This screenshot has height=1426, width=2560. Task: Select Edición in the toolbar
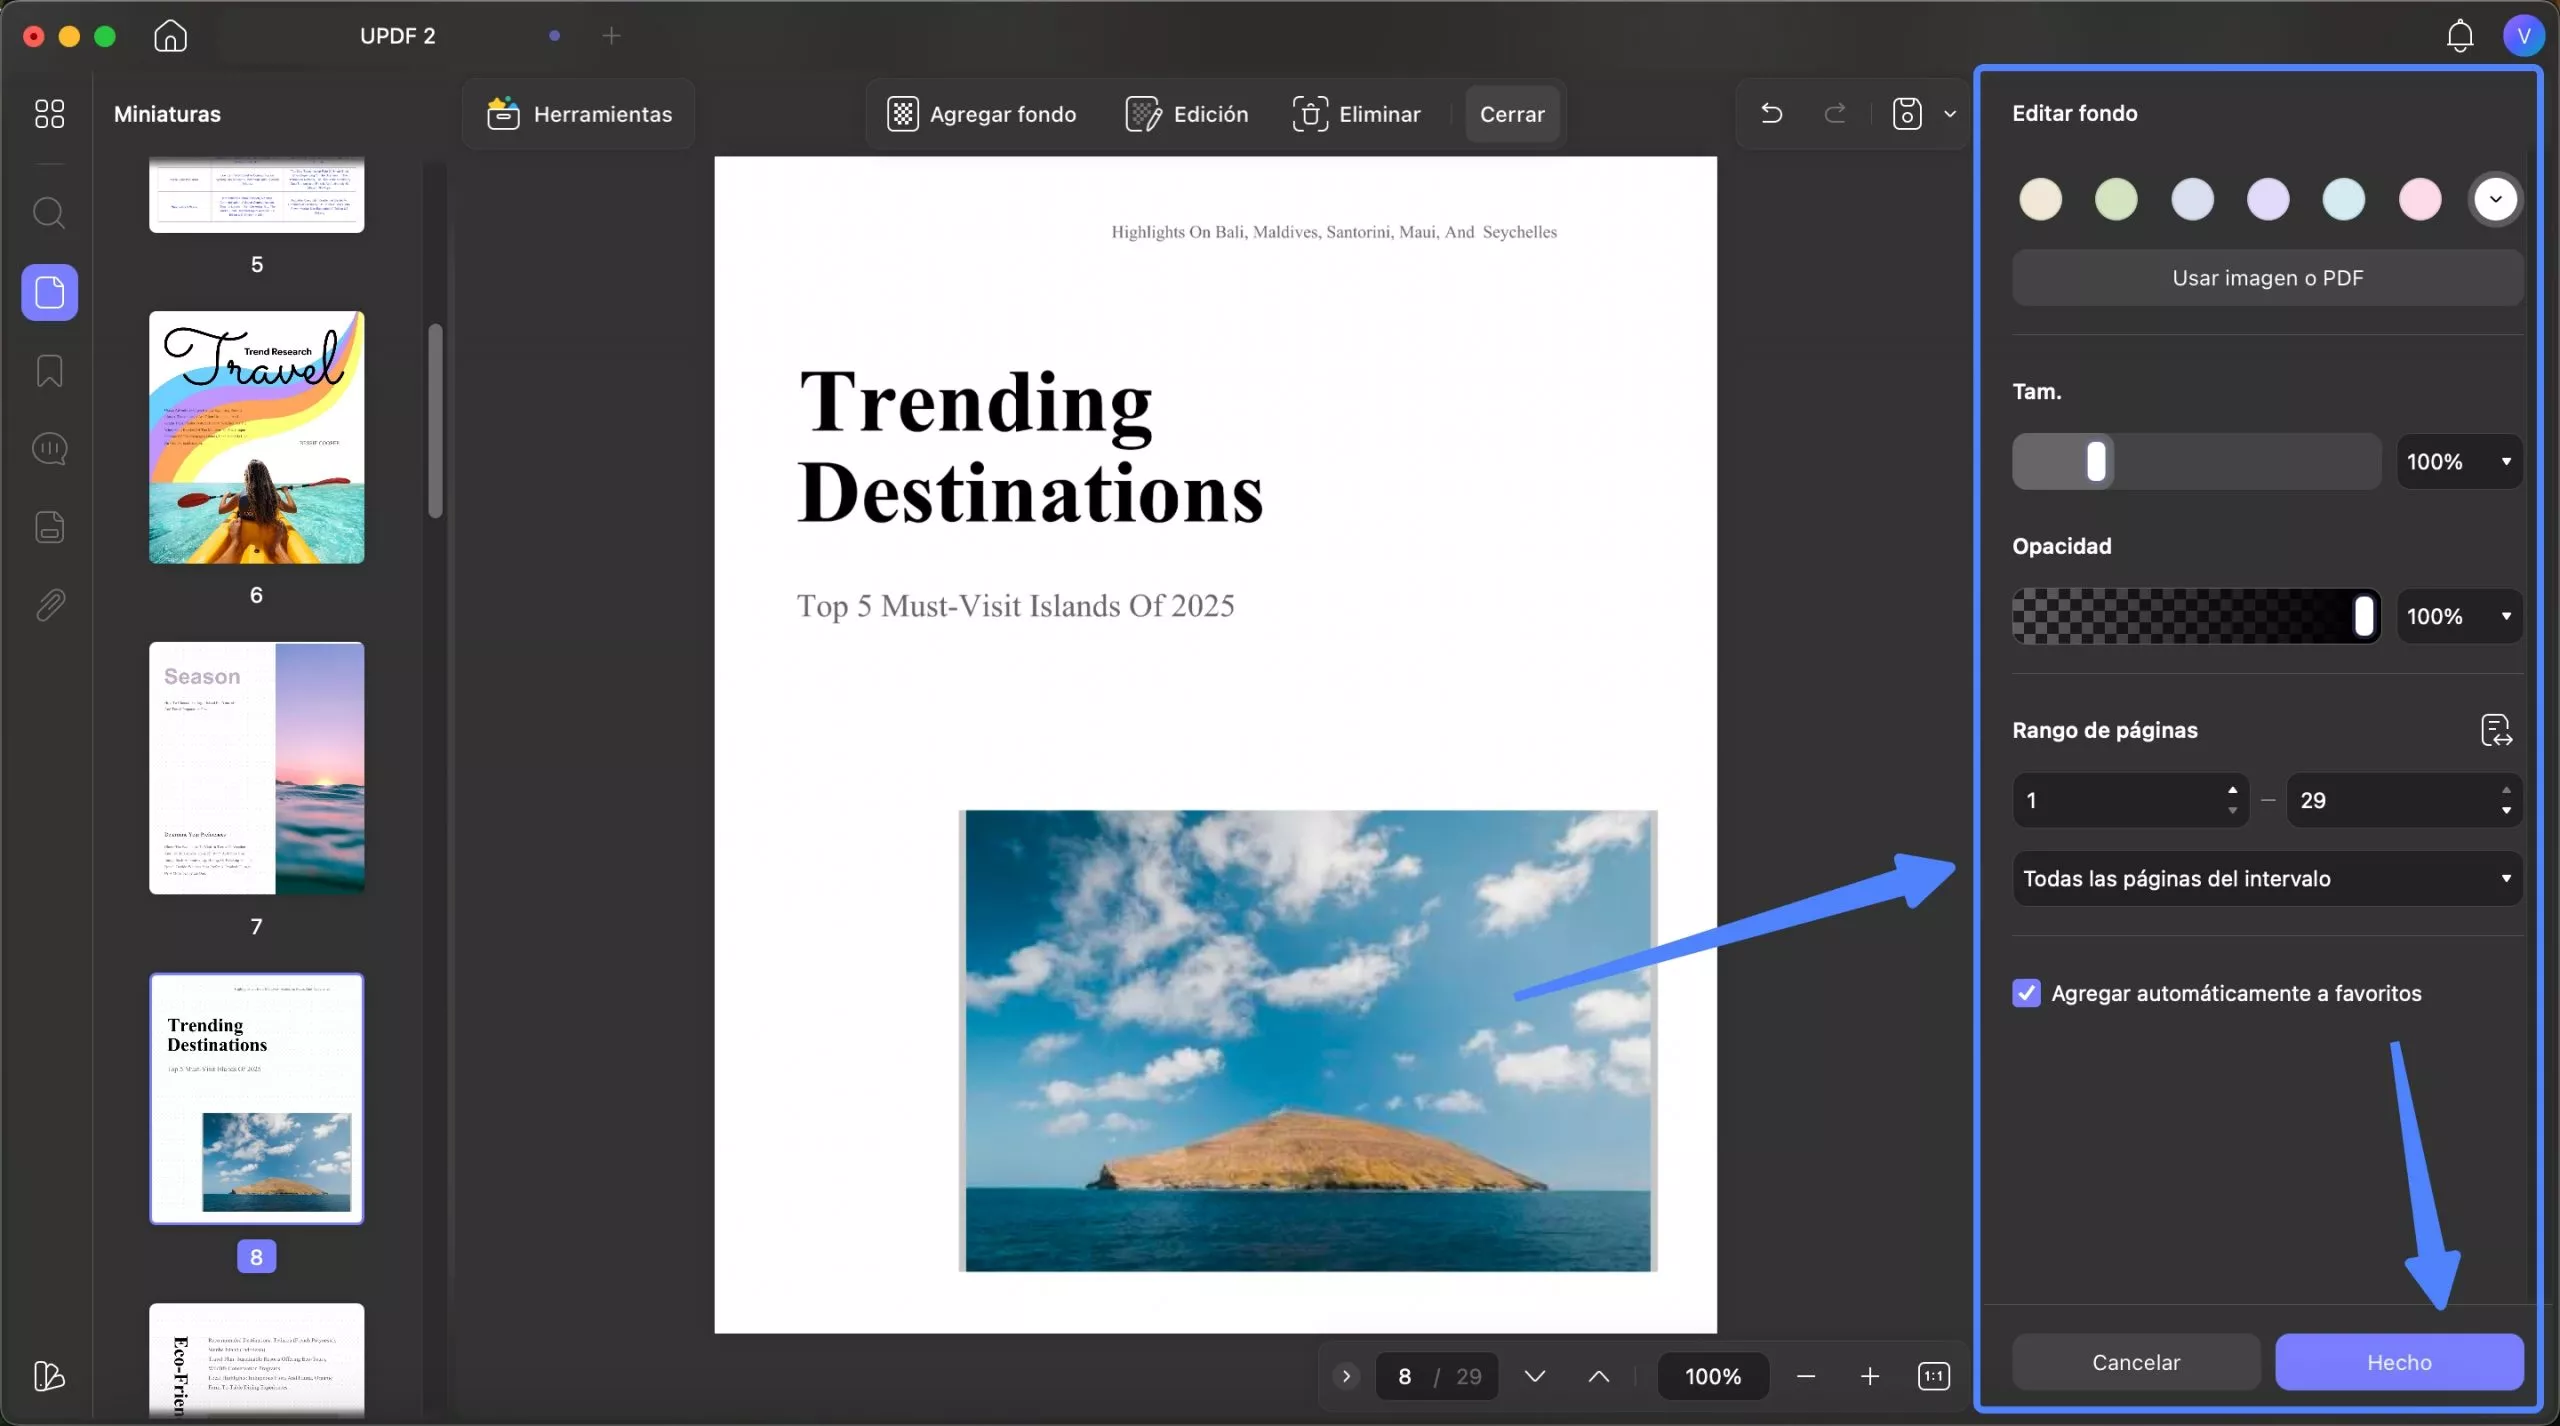pyautogui.click(x=1186, y=114)
